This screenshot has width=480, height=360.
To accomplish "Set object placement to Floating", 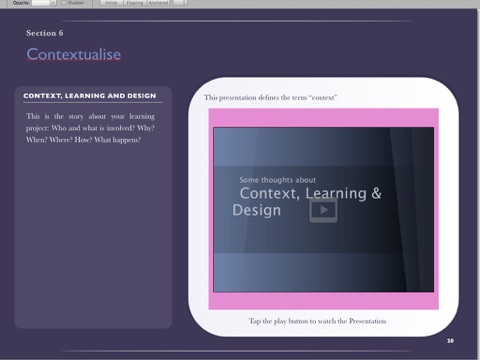I will coord(135,3).
